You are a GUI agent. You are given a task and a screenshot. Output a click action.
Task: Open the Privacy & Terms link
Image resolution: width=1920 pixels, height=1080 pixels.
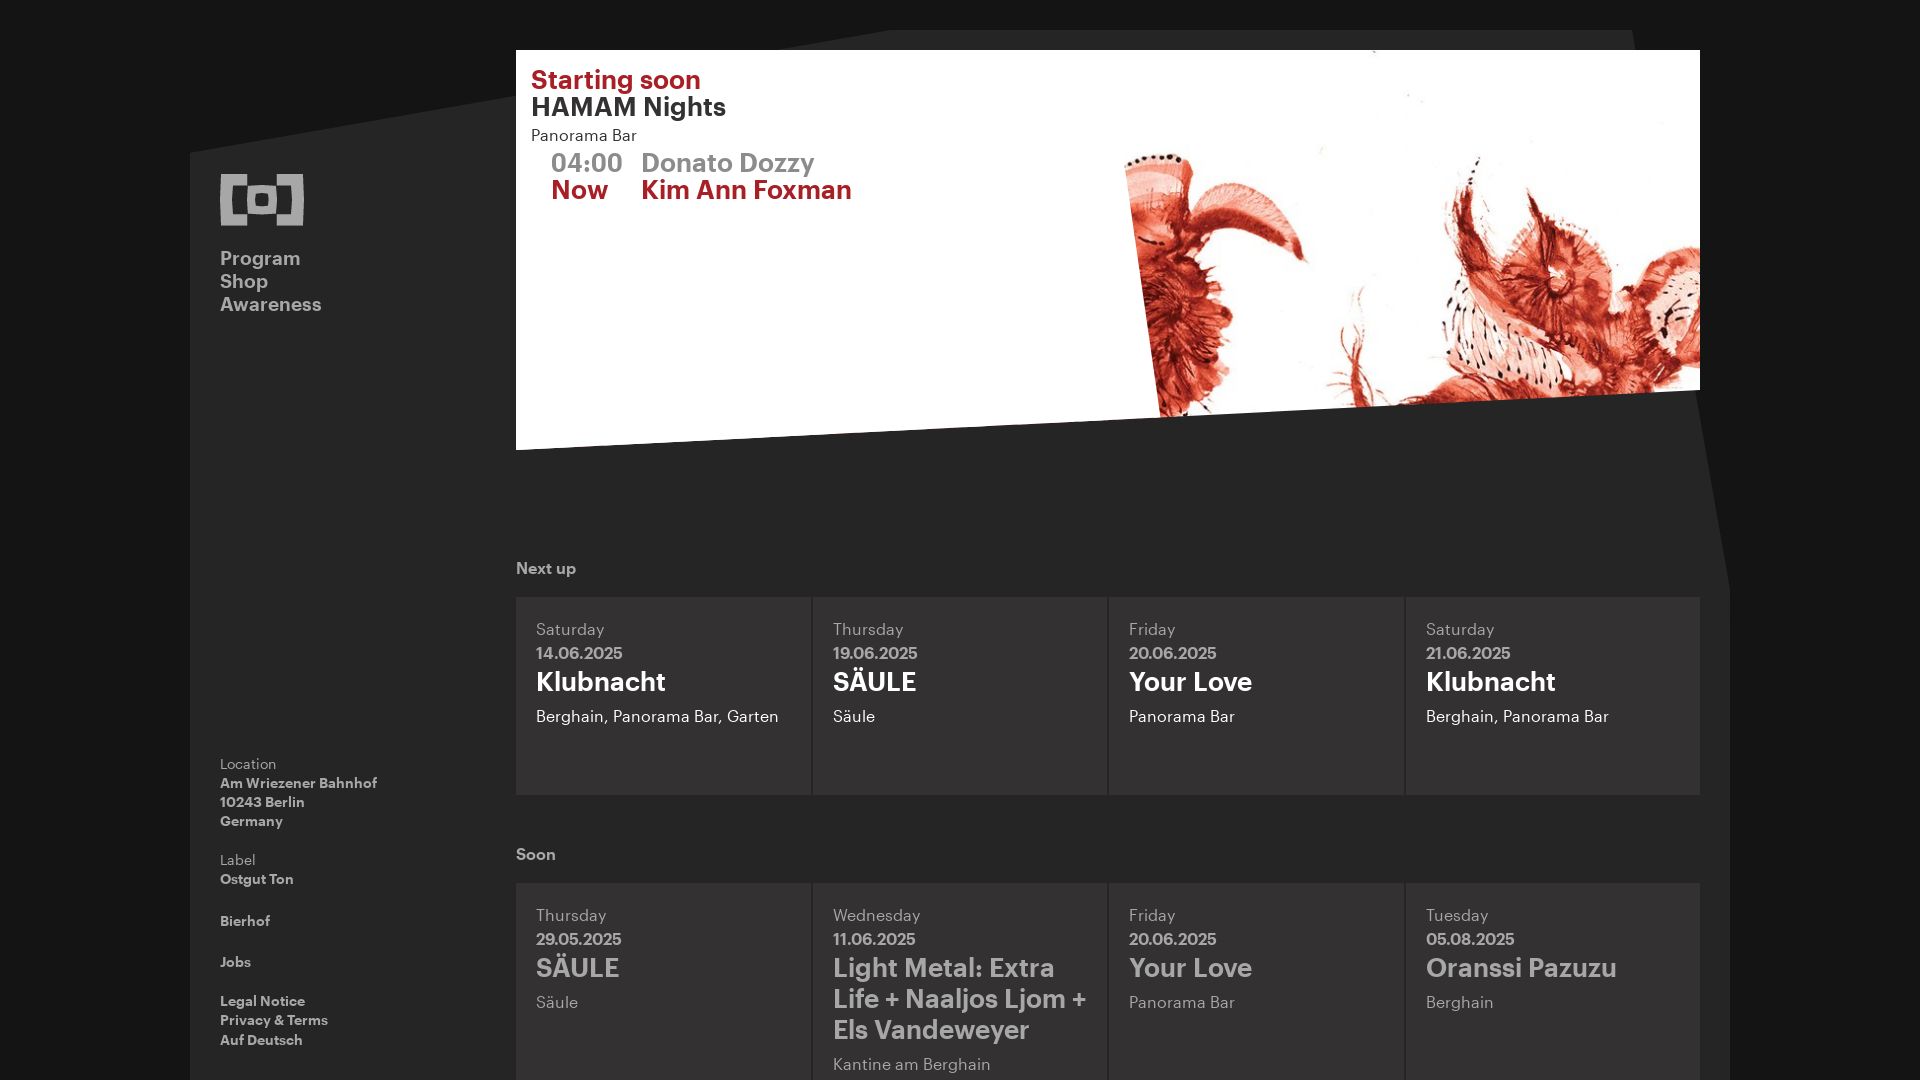[274, 1020]
